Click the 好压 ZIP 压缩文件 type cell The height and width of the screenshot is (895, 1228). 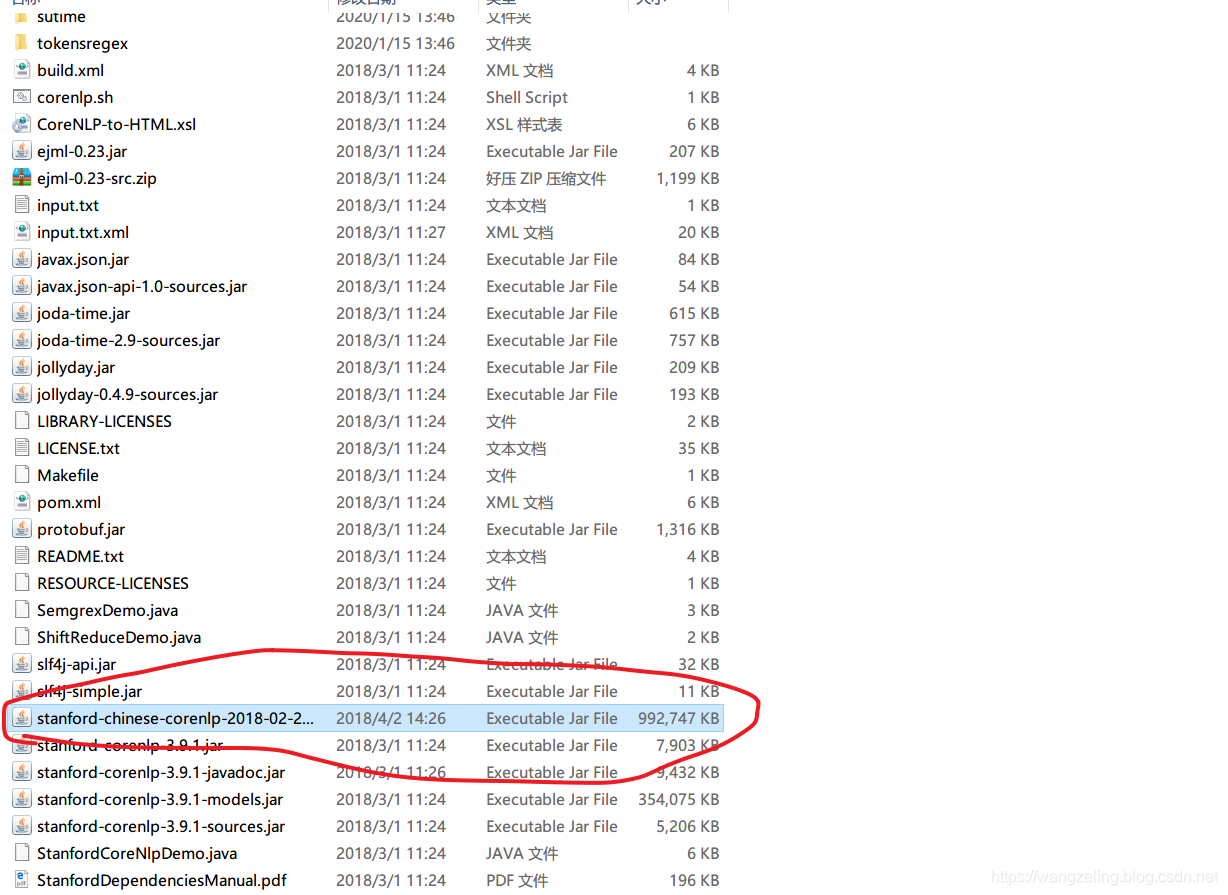coord(546,179)
